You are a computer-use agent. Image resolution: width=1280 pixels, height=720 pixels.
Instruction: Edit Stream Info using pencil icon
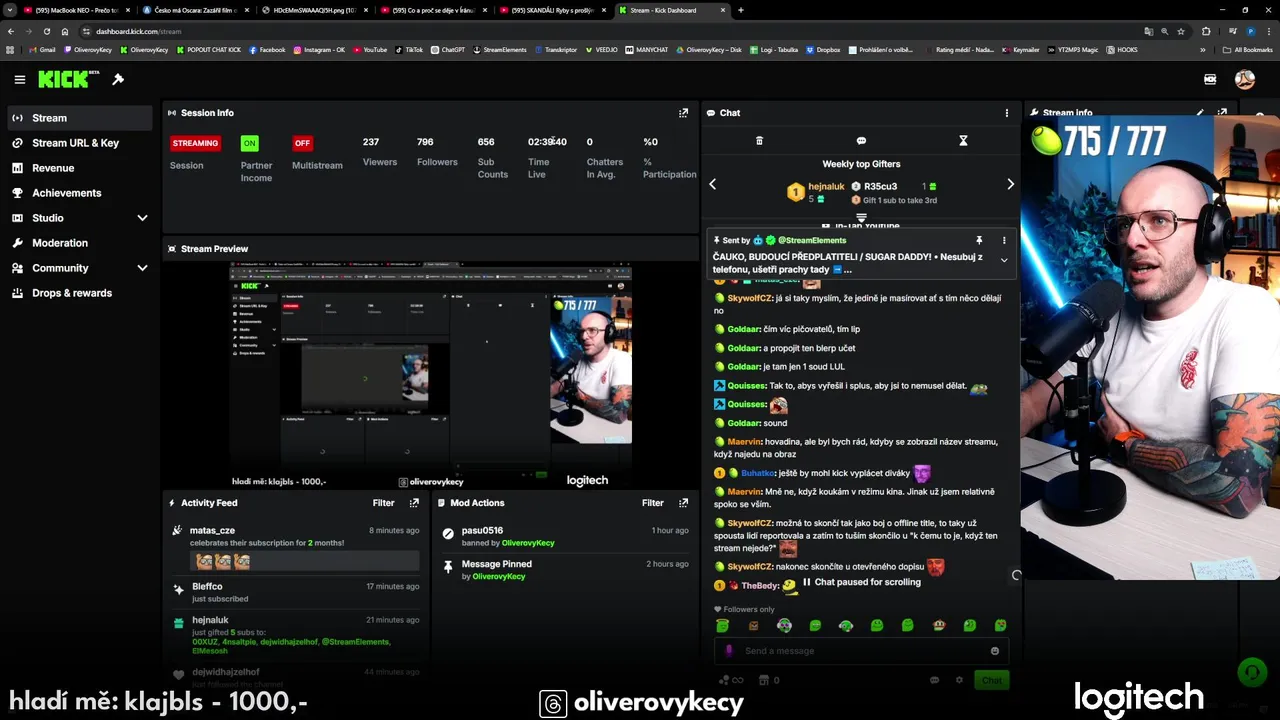click(1200, 113)
